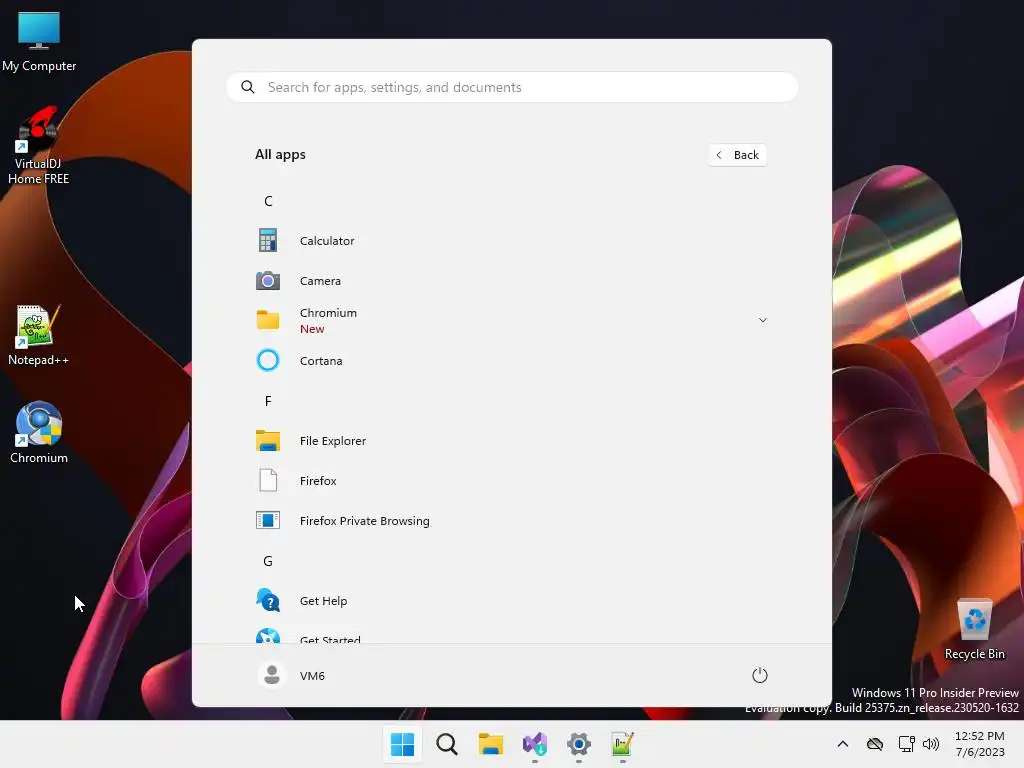Jump via letter C header
This screenshot has height=768, width=1024.
(268, 201)
